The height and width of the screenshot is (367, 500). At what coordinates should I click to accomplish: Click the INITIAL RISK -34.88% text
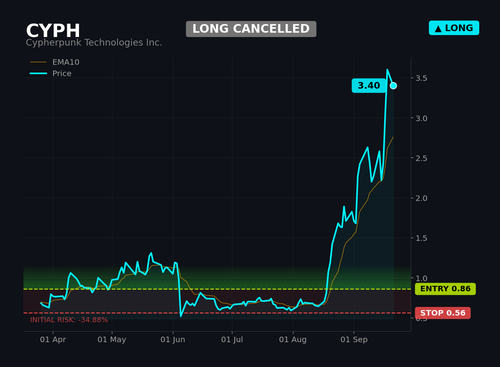coord(69,320)
